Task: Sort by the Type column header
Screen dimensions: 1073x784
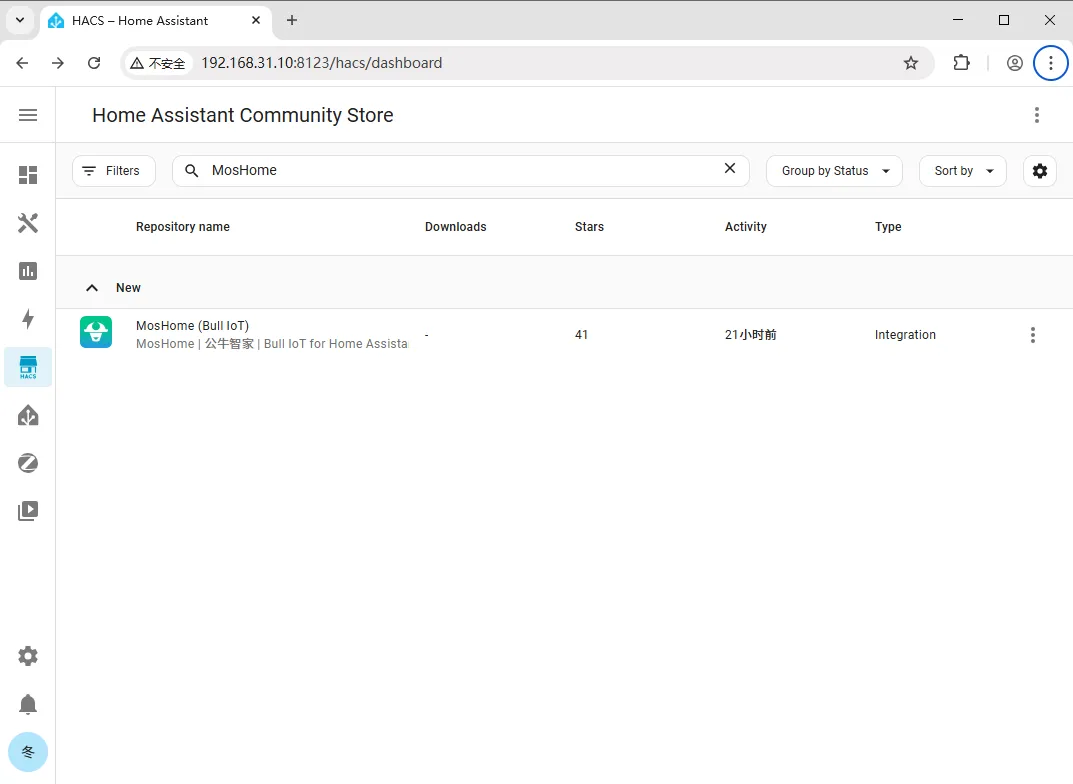Action: point(888,226)
